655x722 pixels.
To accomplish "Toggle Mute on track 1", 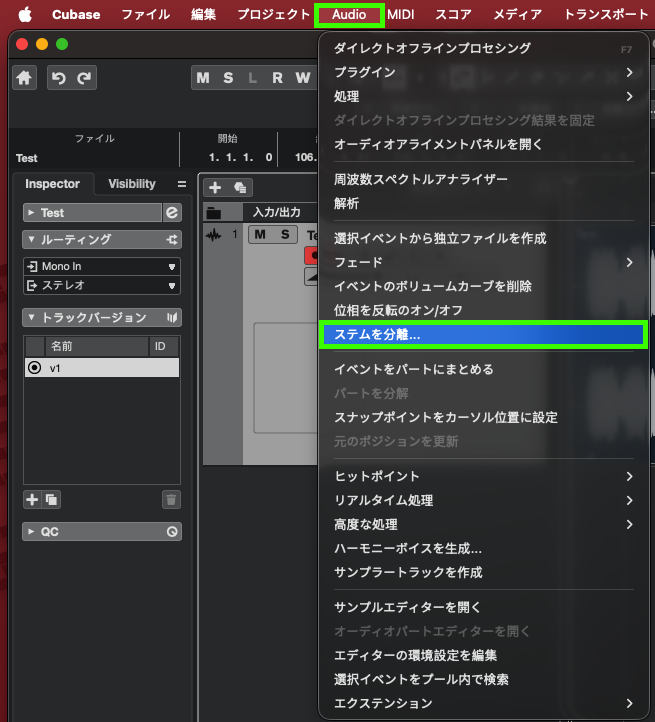I will coord(260,235).
